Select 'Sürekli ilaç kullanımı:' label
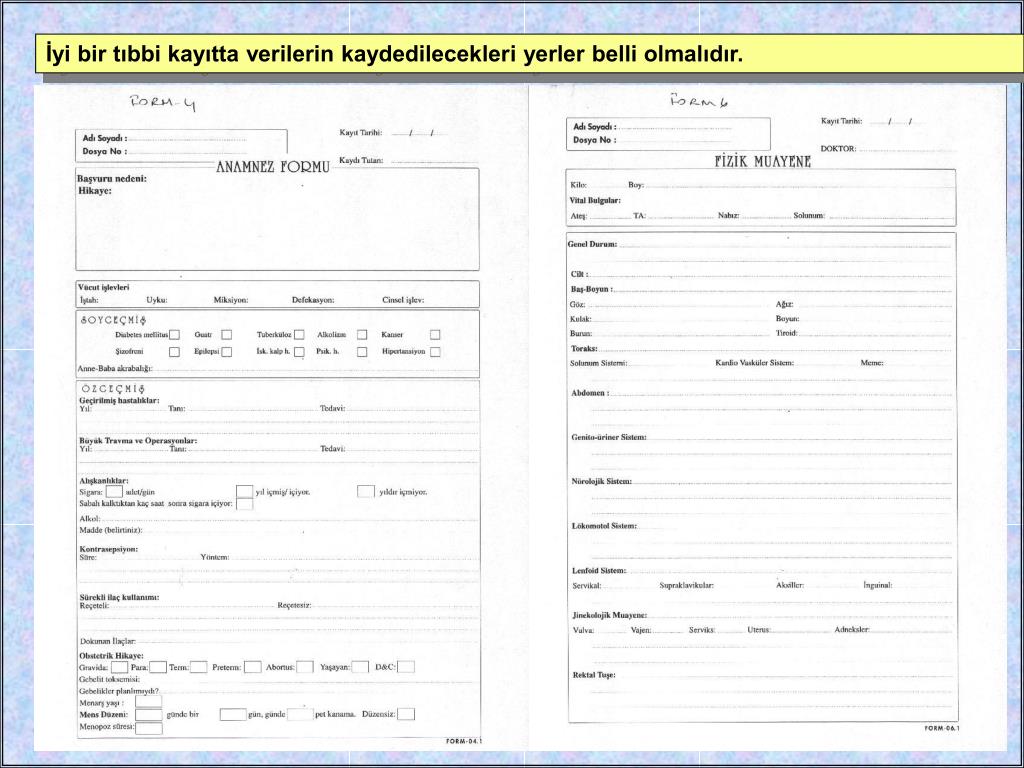 tap(120, 597)
